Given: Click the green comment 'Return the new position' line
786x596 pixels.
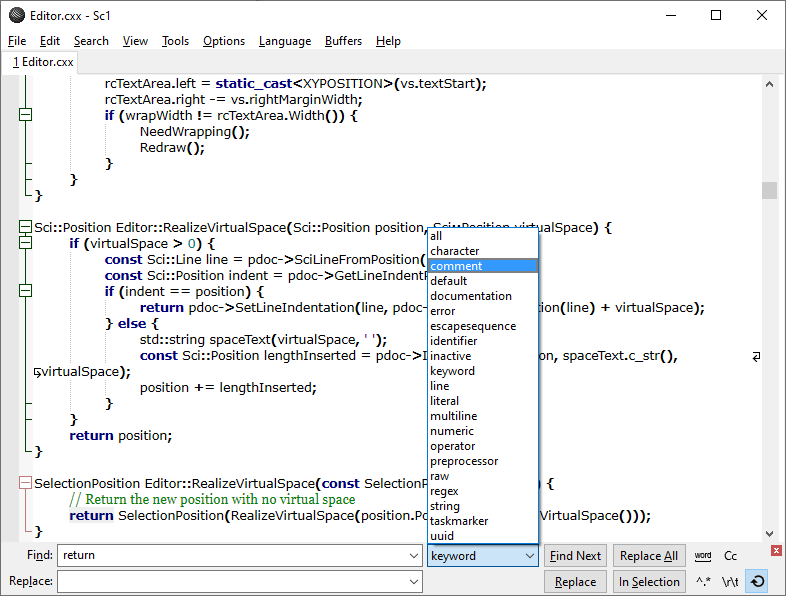Looking at the screenshot, I should tap(212, 499).
